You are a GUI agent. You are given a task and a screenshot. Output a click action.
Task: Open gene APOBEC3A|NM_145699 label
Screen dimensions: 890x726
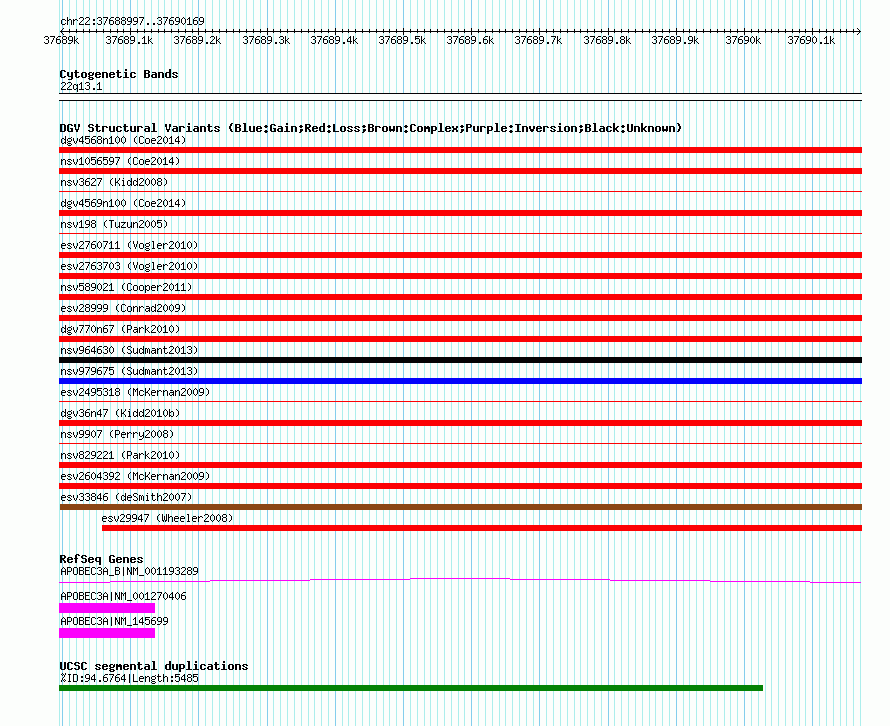tap(114, 622)
